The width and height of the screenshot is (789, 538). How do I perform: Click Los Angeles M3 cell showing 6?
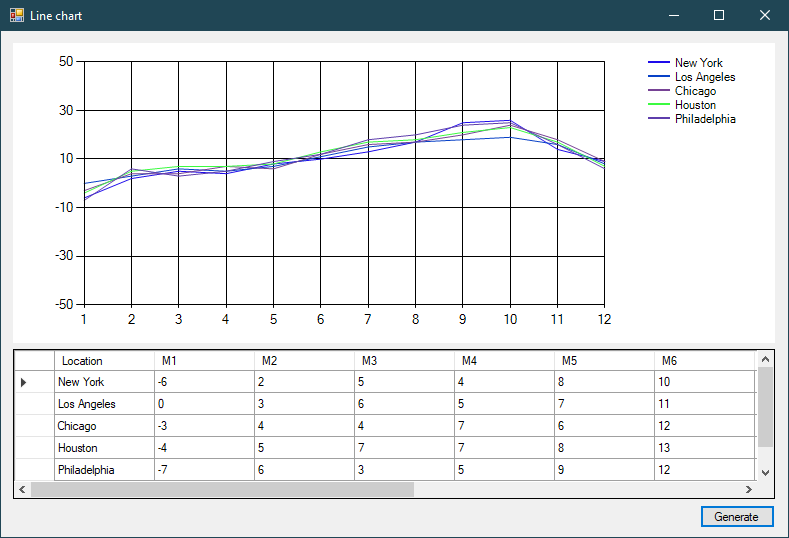[404, 404]
